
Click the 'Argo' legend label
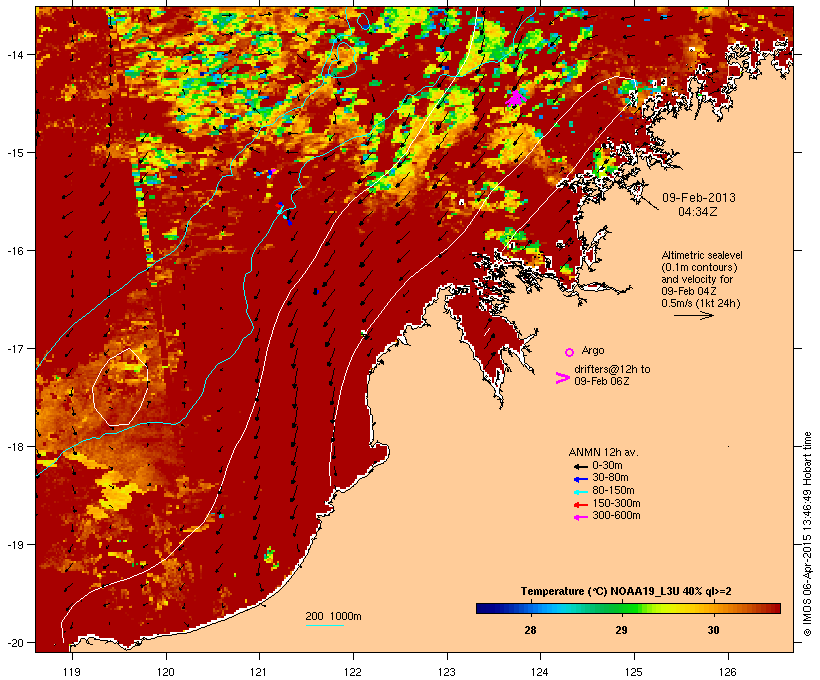593,350
